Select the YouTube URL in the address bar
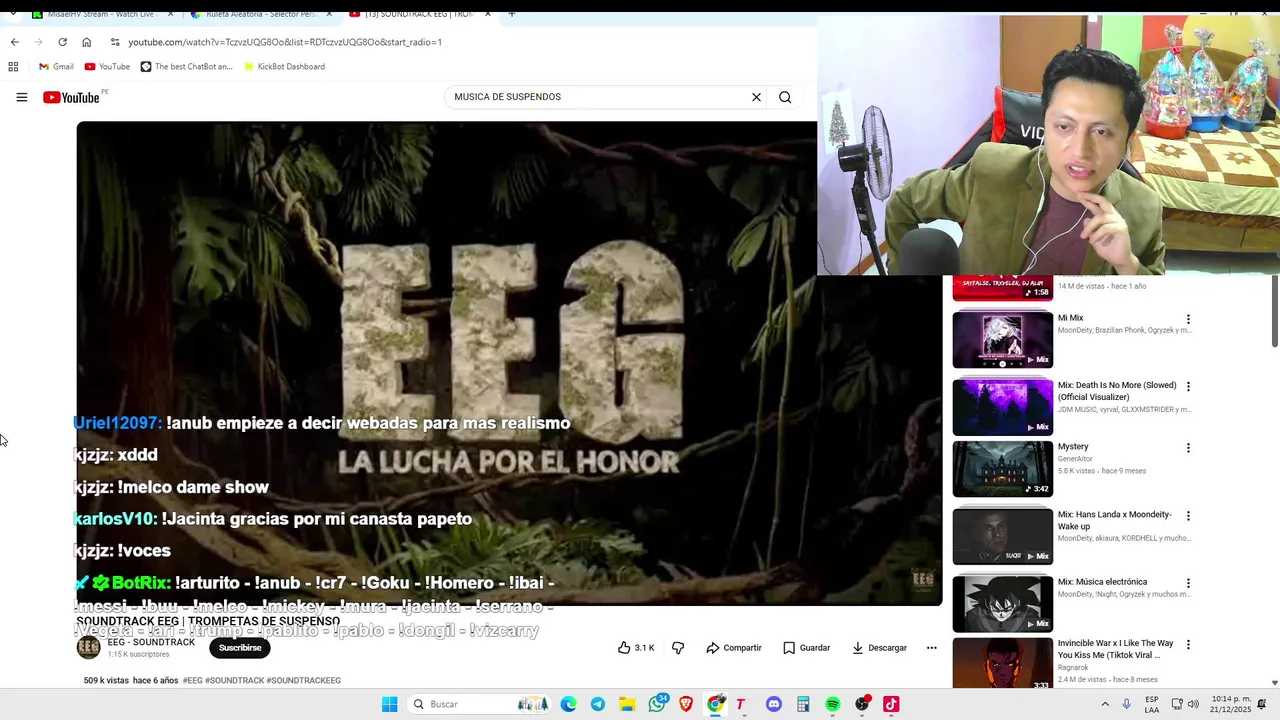1280x720 pixels. point(285,42)
